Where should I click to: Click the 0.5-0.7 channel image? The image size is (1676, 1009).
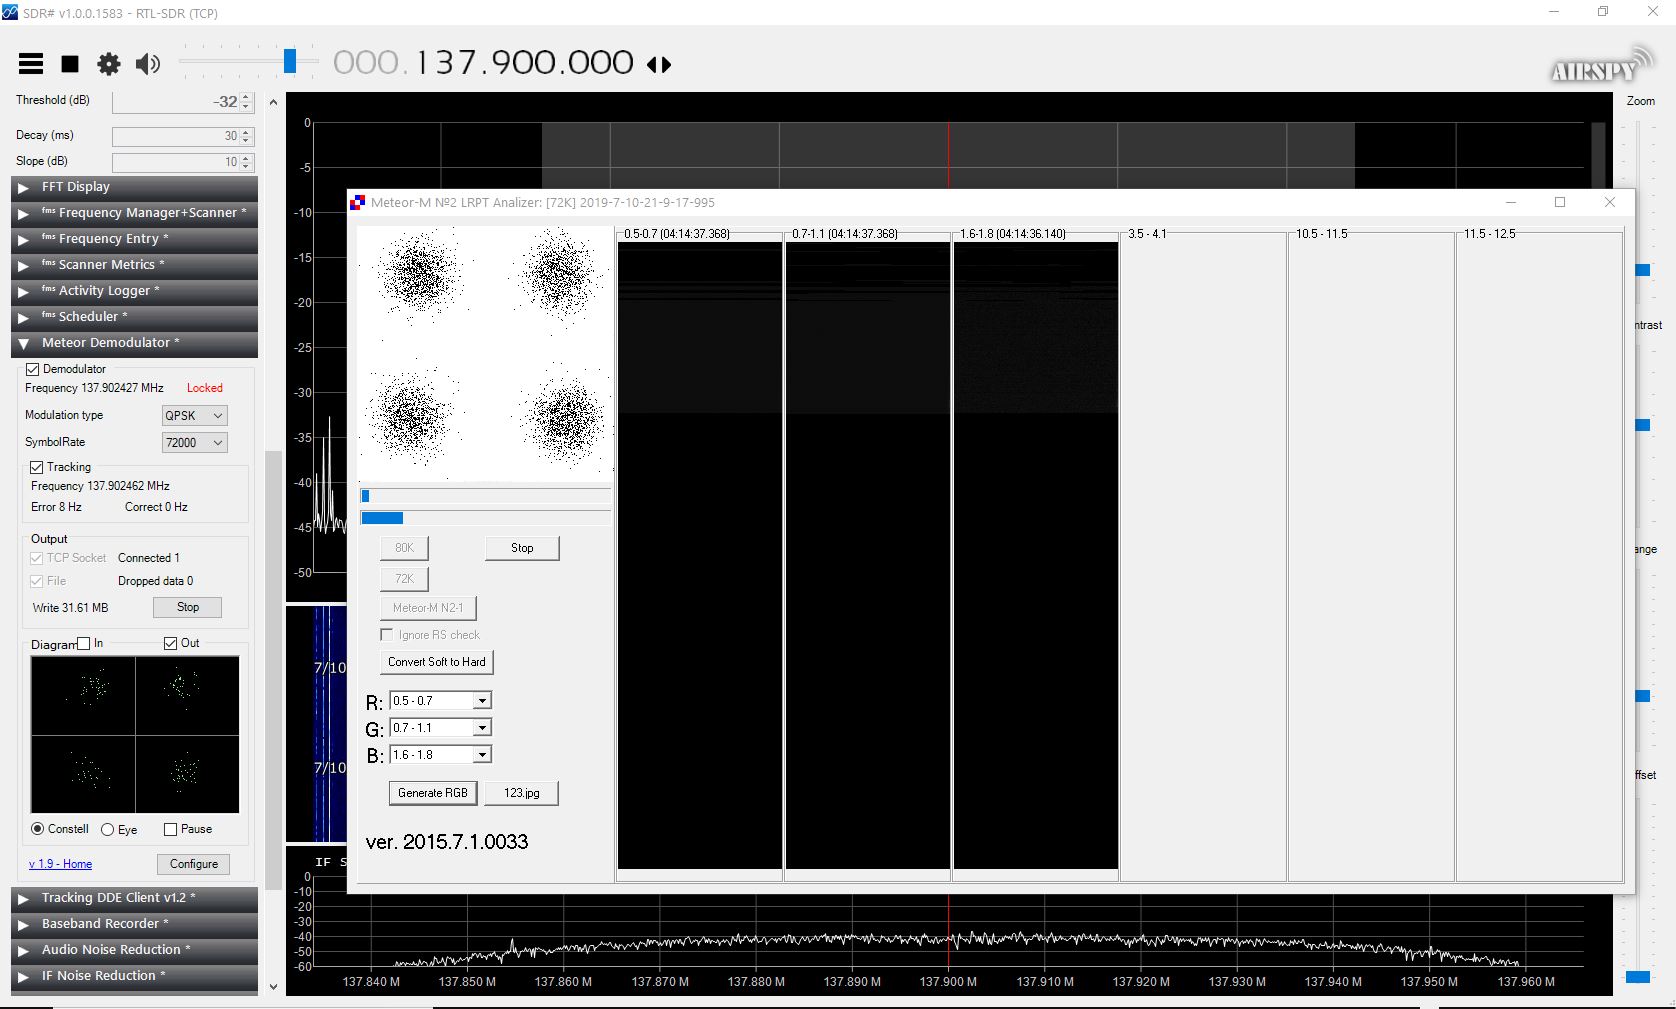click(700, 556)
